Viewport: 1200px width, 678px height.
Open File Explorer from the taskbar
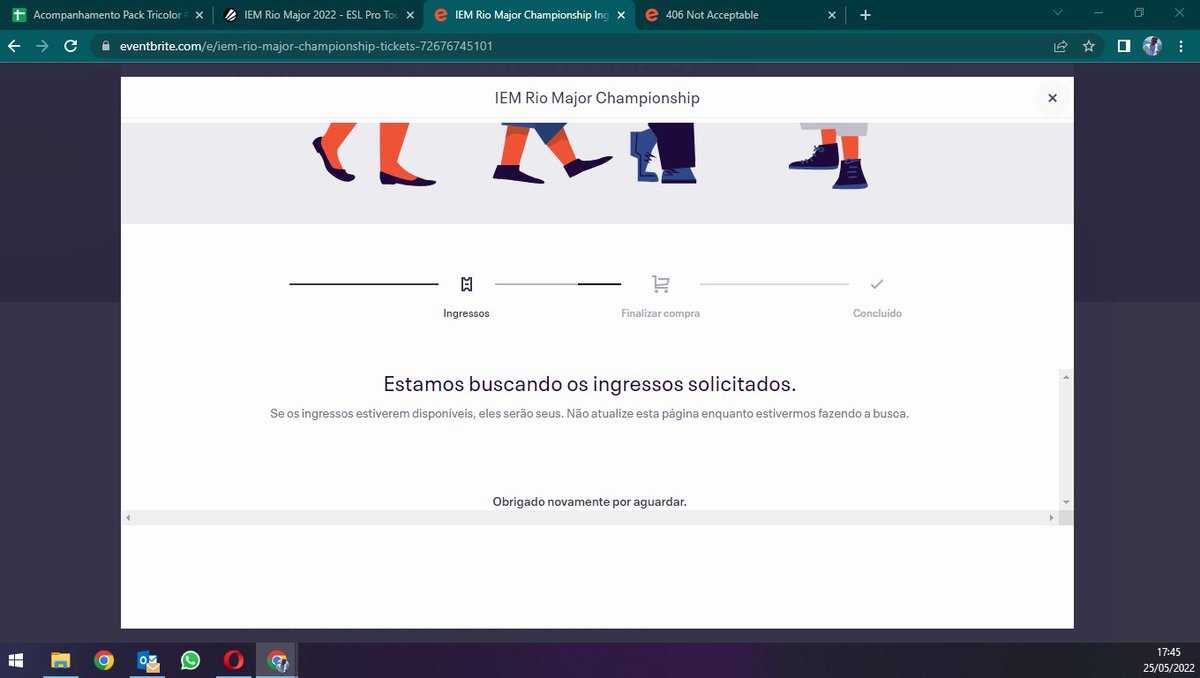61,660
